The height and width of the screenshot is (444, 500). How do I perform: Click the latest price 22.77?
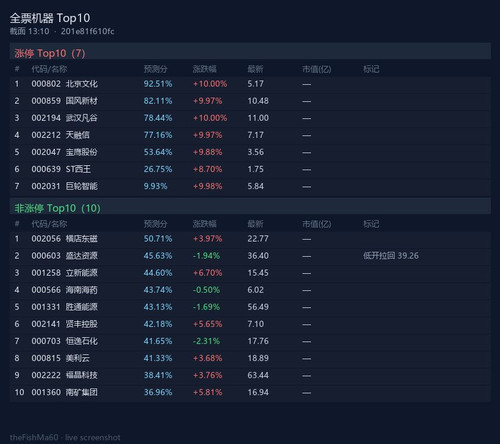(258, 239)
